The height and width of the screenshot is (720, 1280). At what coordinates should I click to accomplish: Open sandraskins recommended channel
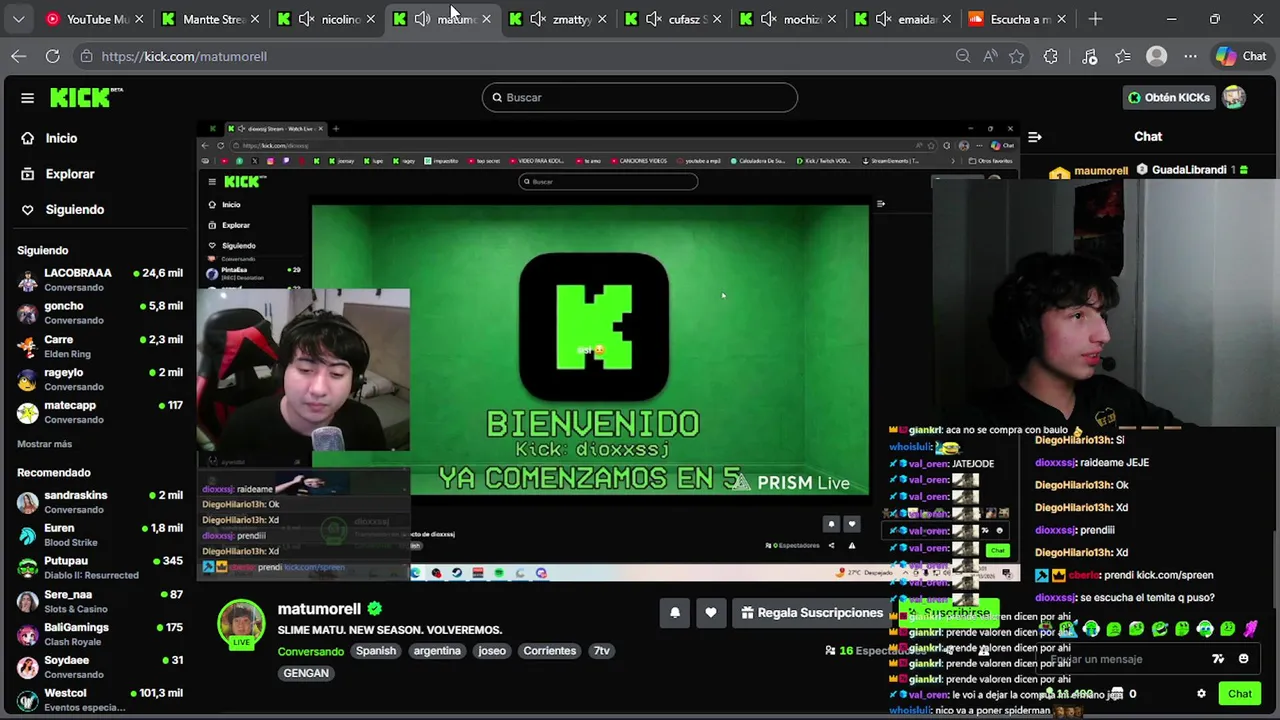click(100, 502)
